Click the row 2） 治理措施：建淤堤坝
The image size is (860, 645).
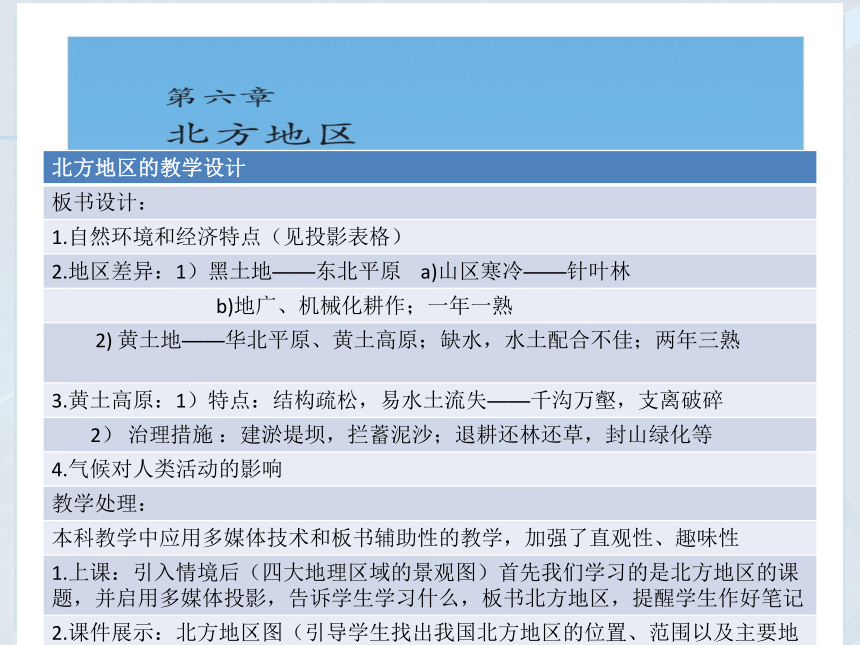430,434
